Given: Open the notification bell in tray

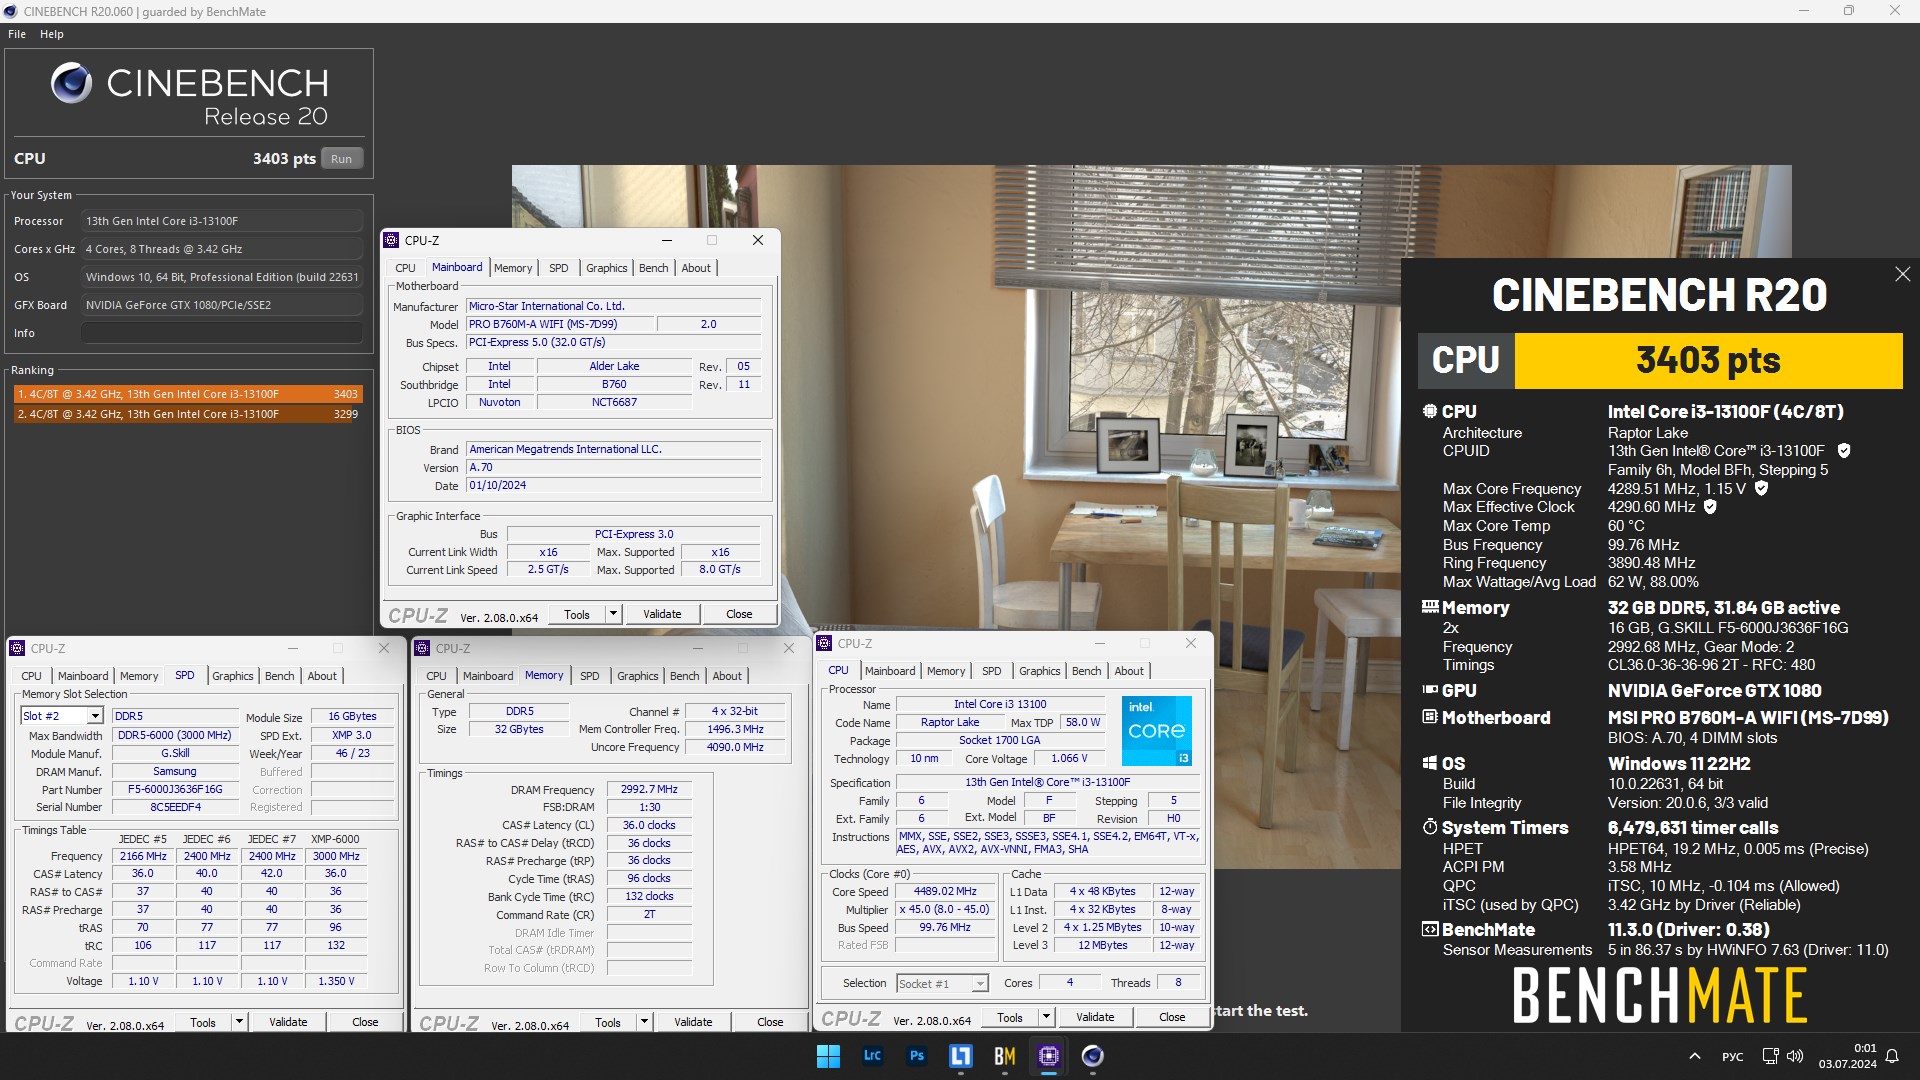Looking at the screenshot, I should [1892, 1056].
